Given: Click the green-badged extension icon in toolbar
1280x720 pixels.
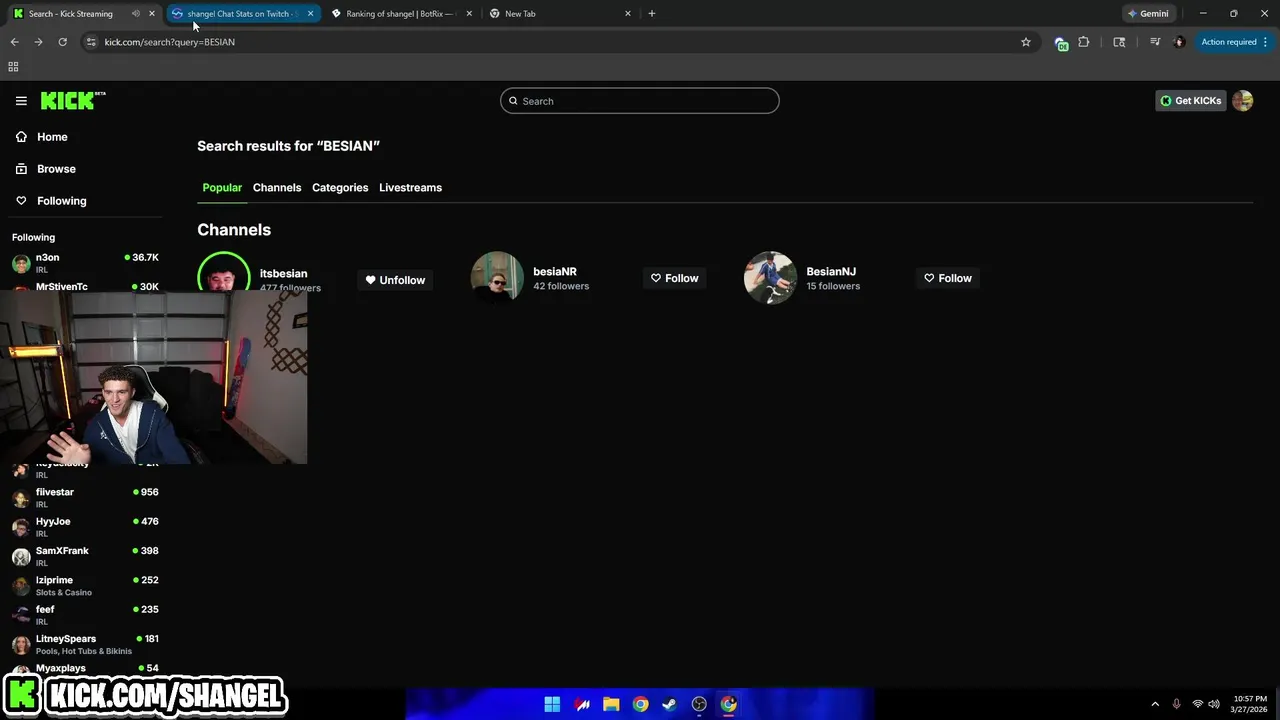Looking at the screenshot, I should click(1061, 43).
